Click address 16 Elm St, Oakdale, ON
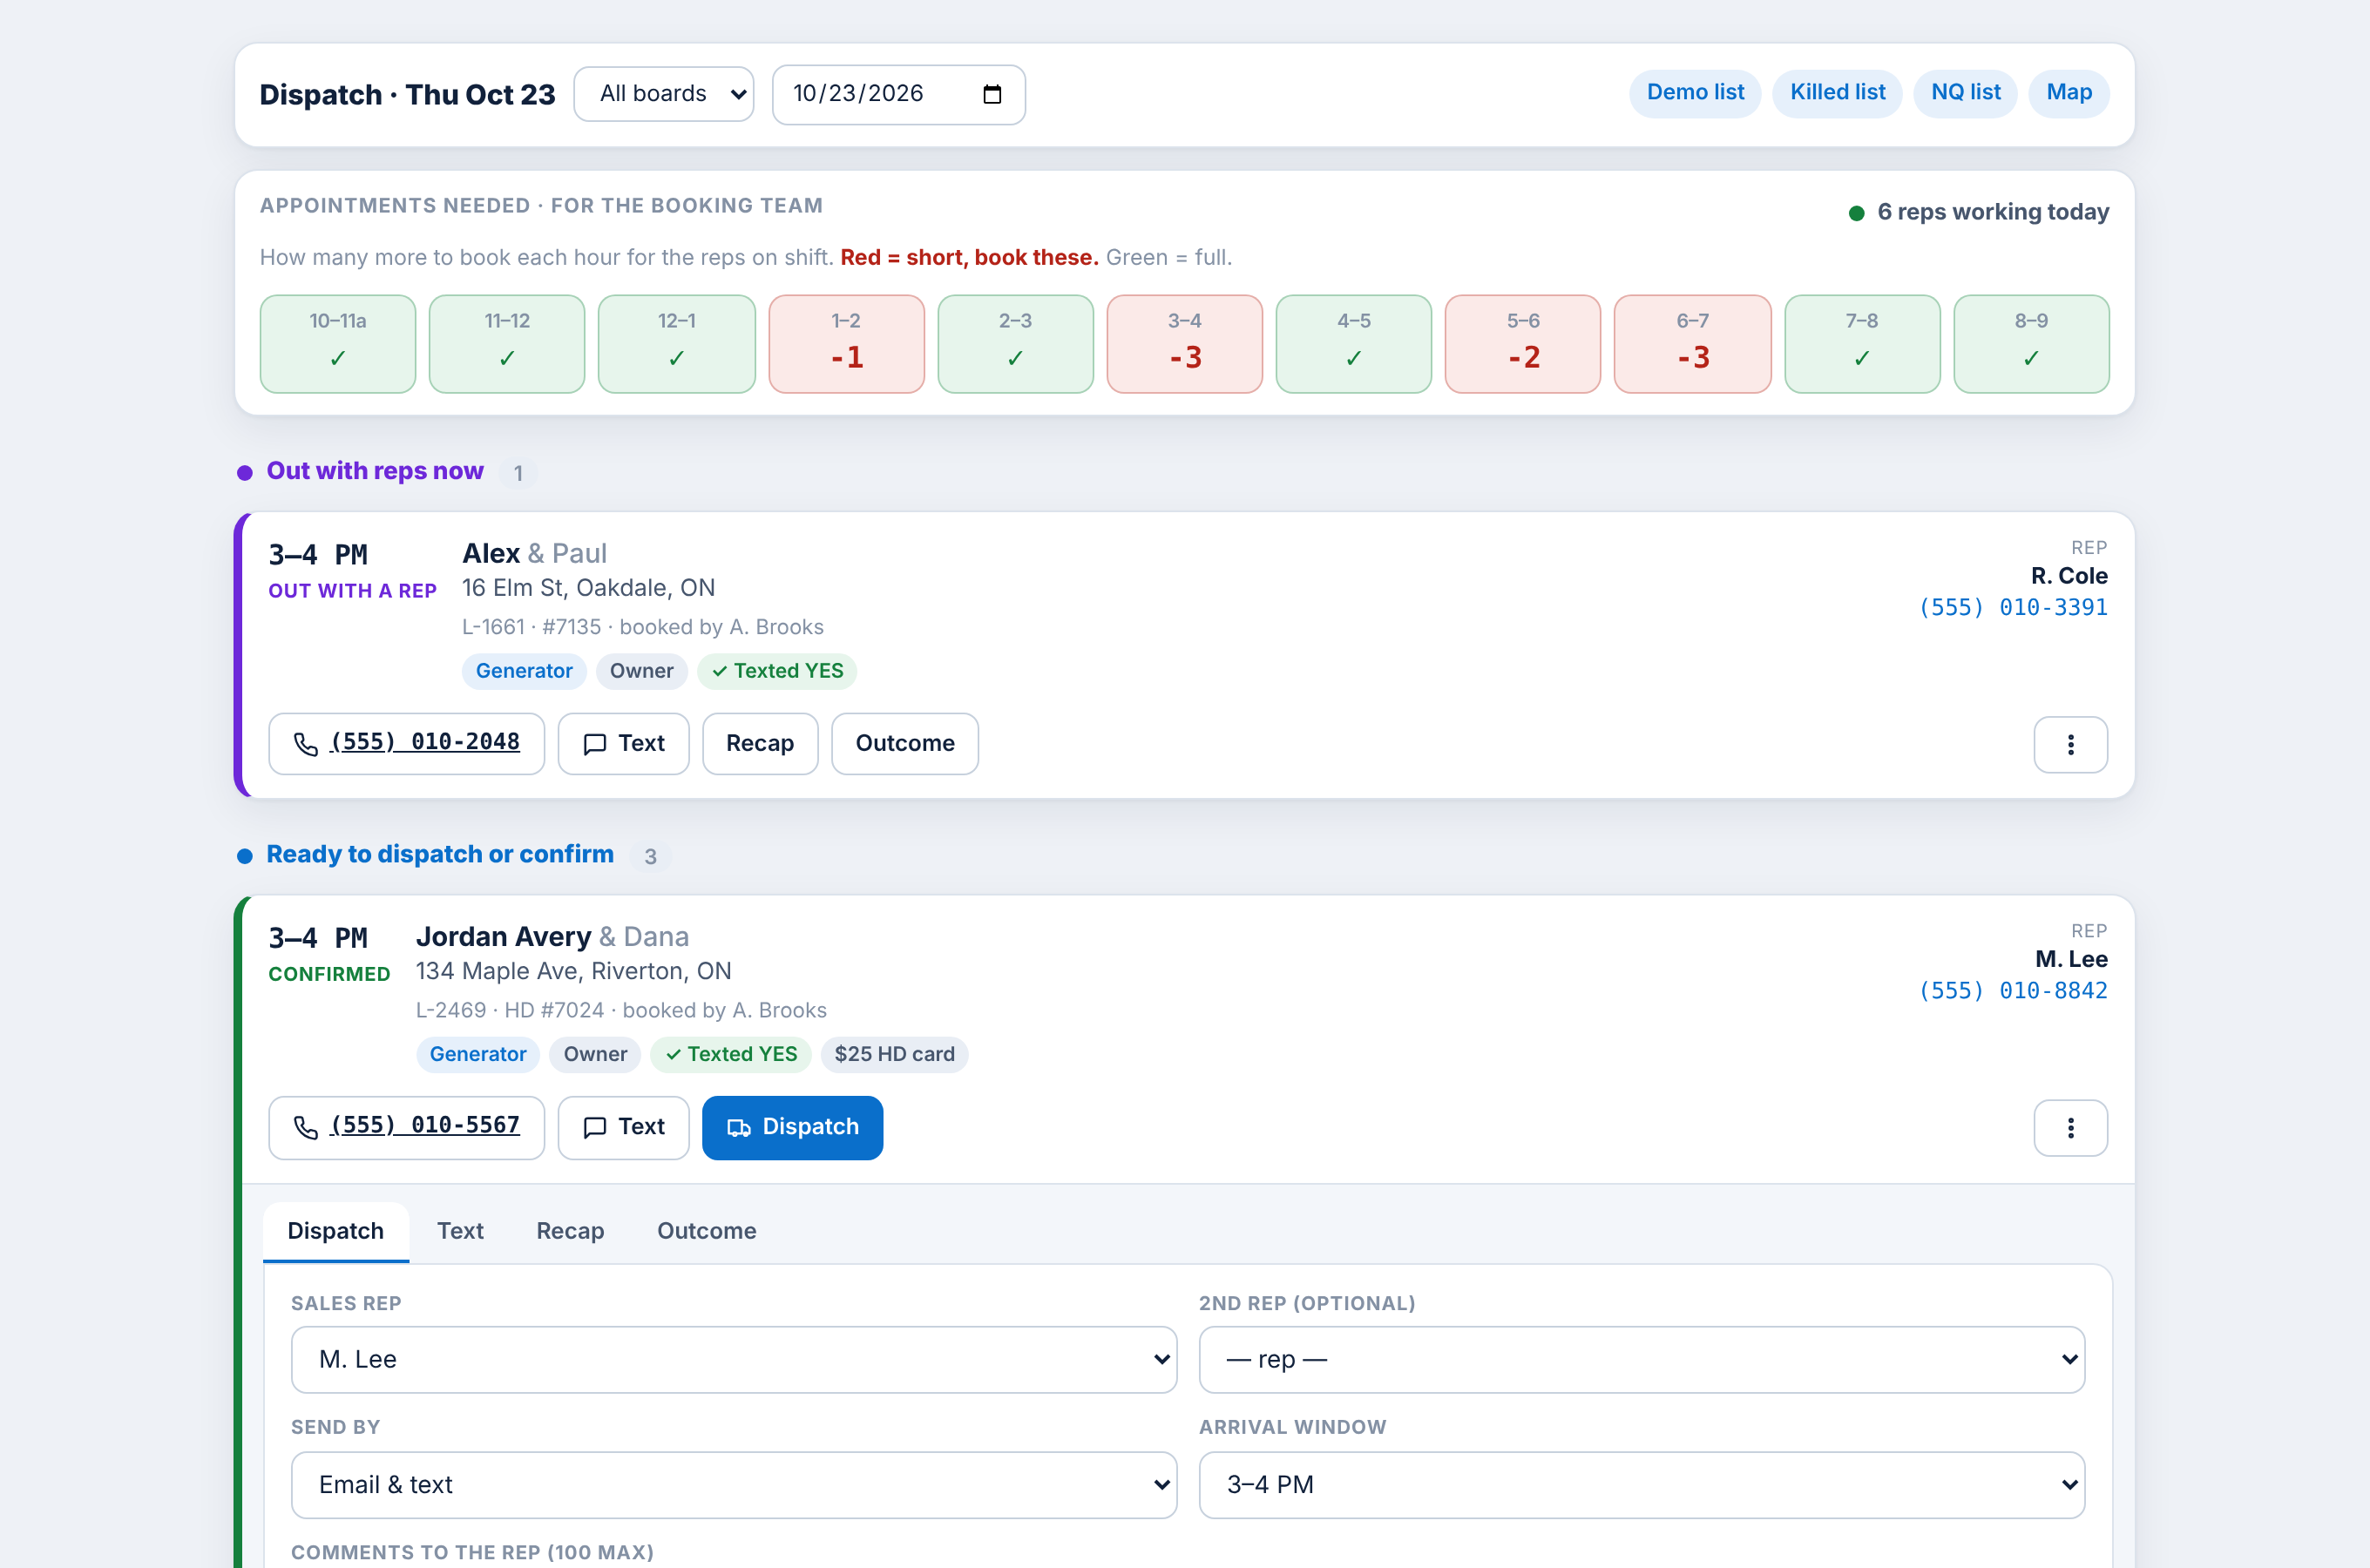Viewport: 2370px width, 1568px height. pos(588,588)
